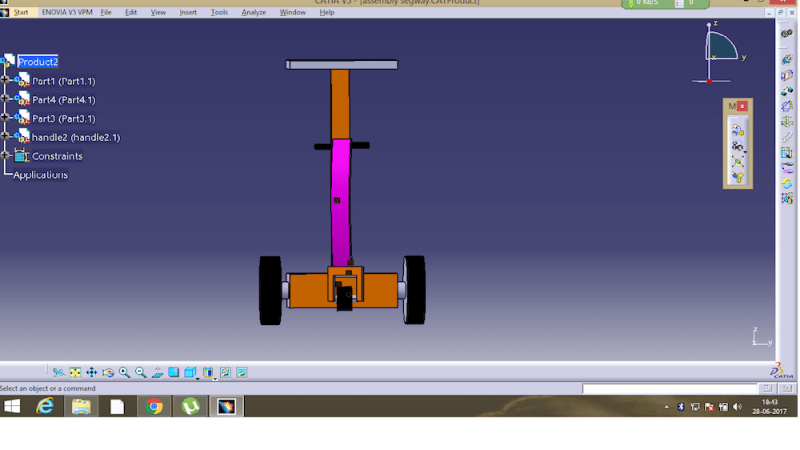This screenshot has height=450, width=800.
Task: Click Fit All In icon
Action: pyautogui.click(x=75, y=372)
